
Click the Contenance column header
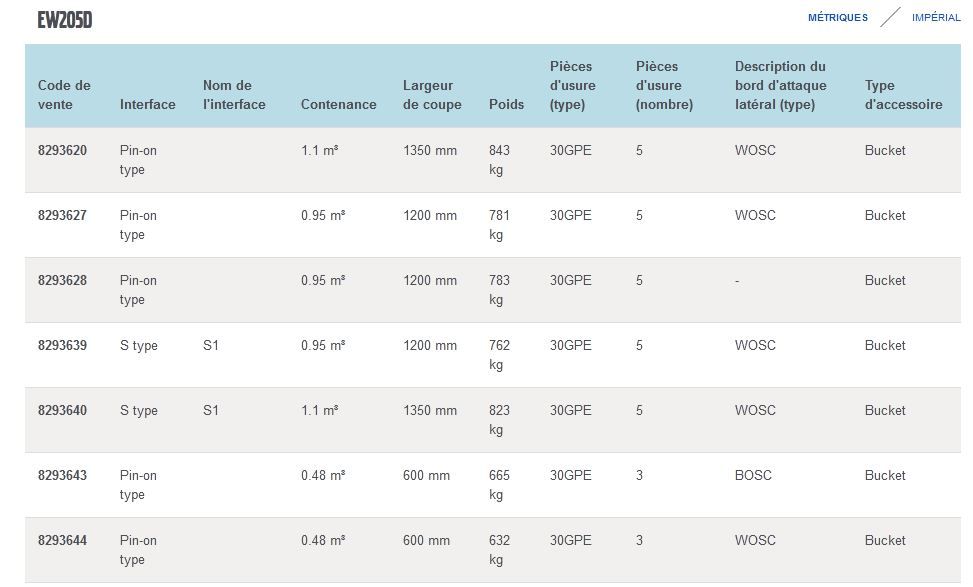[x=338, y=104]
